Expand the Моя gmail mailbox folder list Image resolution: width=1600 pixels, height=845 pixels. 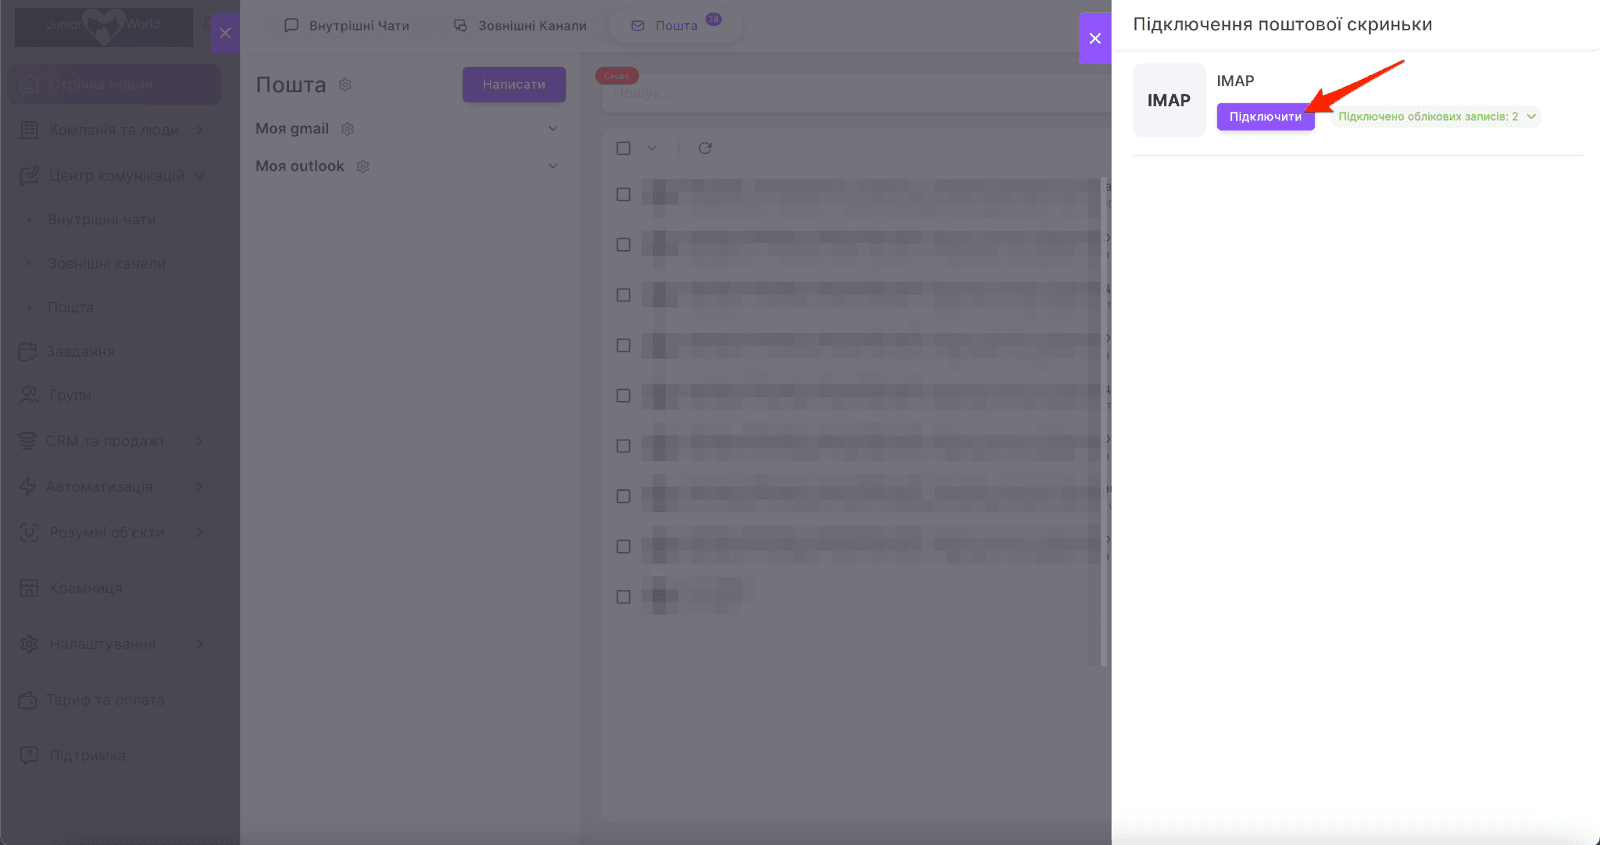(553, 129)
